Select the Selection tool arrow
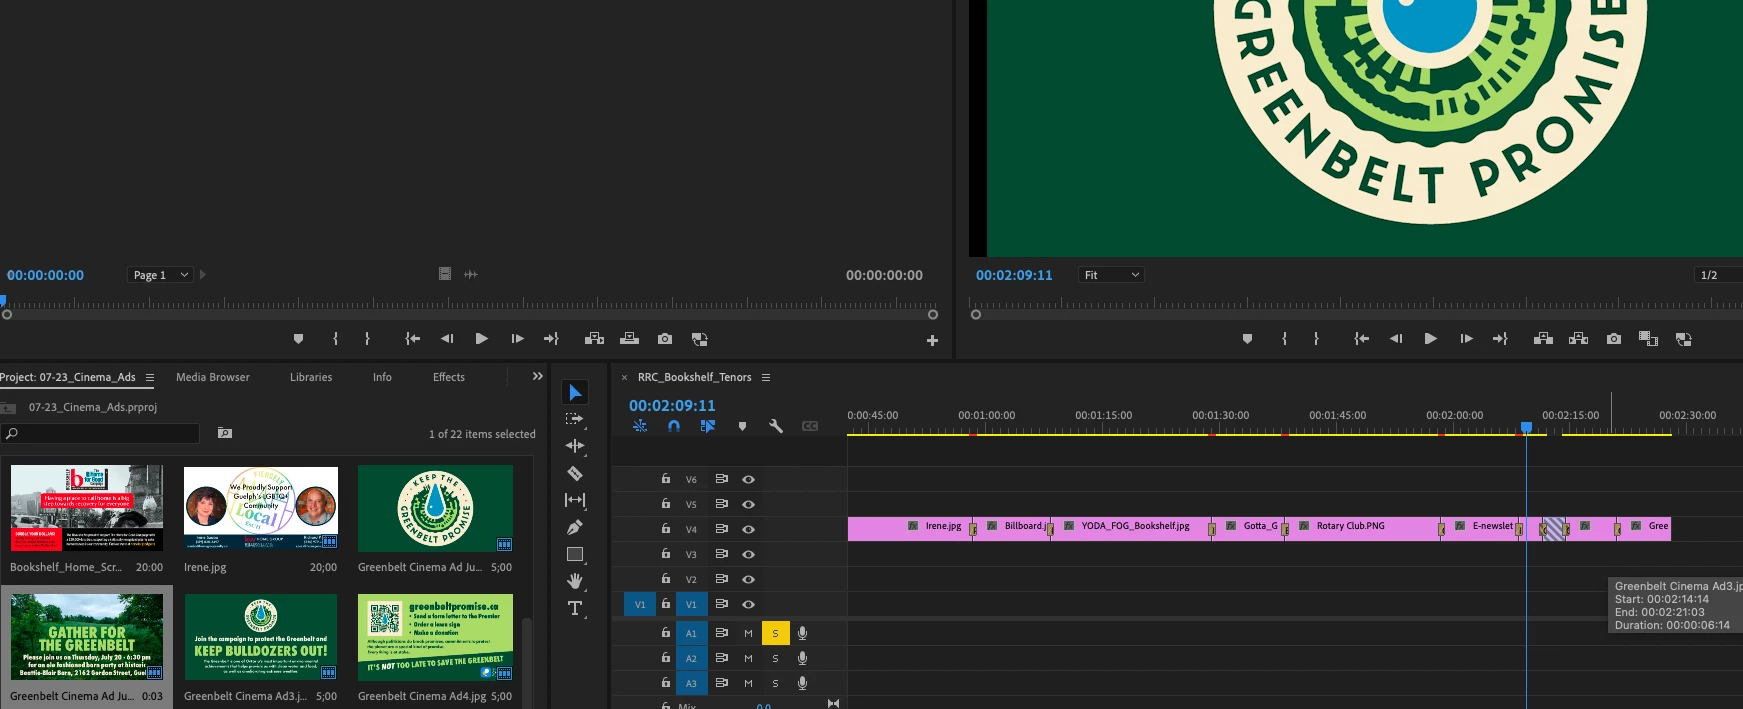Image resolution: width=1743 pixels, height=709 pixels. pyautogui.click(x=575, y=393)
